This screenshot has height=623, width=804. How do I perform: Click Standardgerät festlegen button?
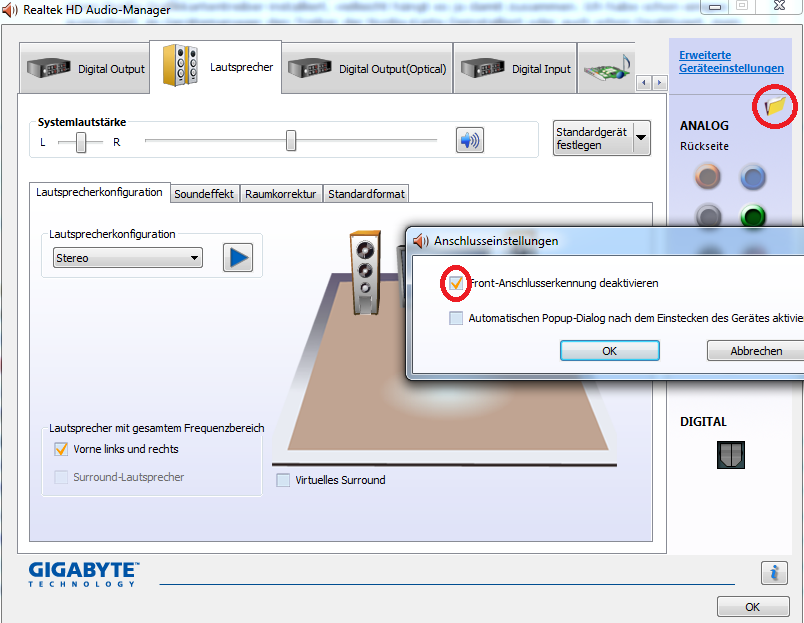(593, 138)
